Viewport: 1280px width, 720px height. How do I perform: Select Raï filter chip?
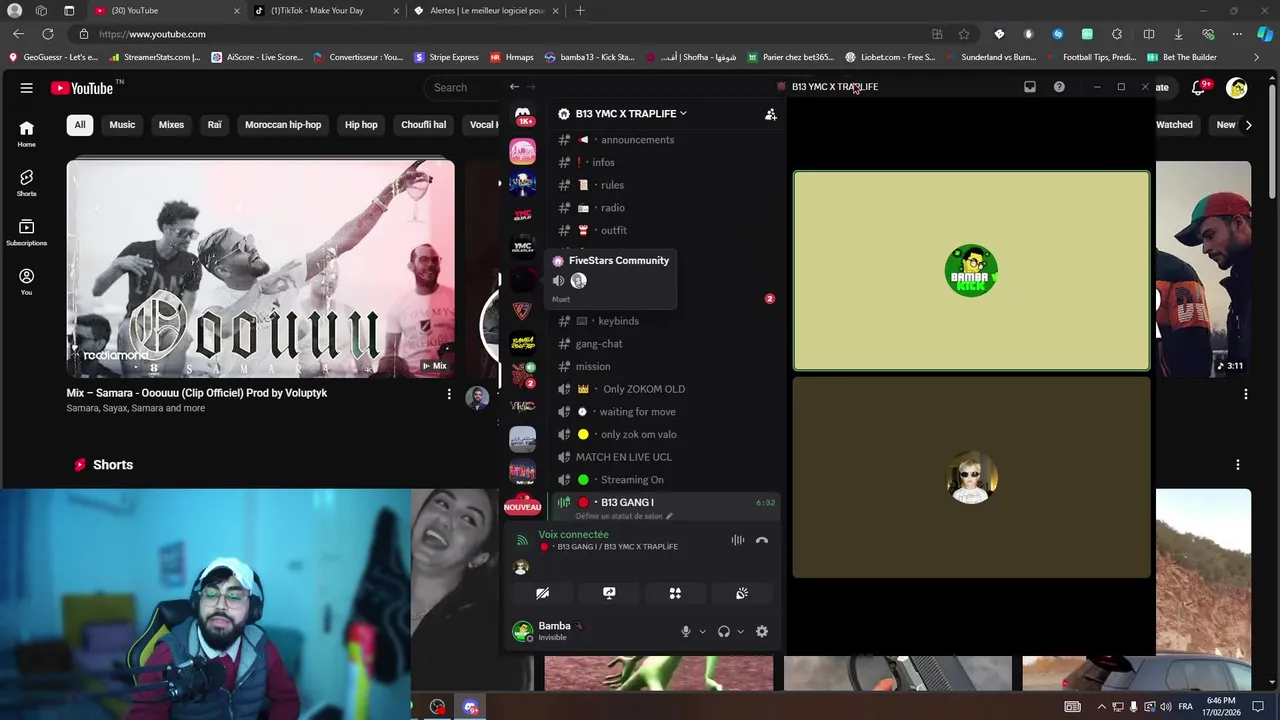214,125
